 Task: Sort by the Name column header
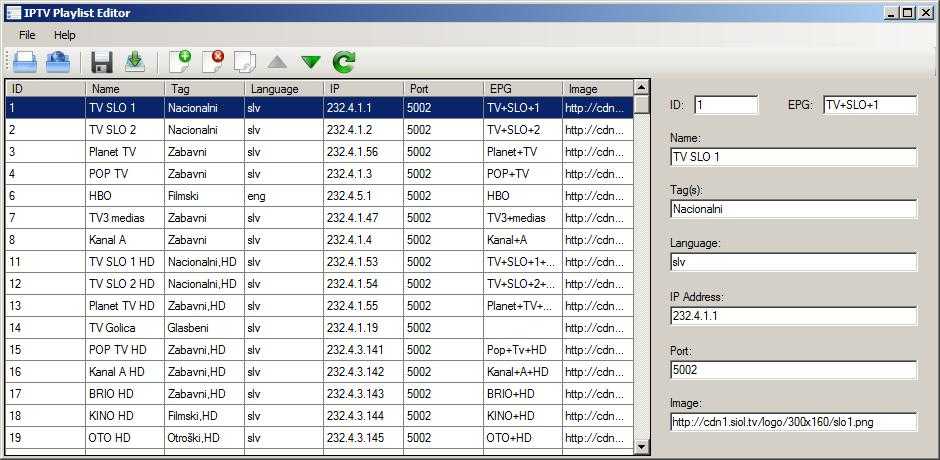[x=125, y=89]
